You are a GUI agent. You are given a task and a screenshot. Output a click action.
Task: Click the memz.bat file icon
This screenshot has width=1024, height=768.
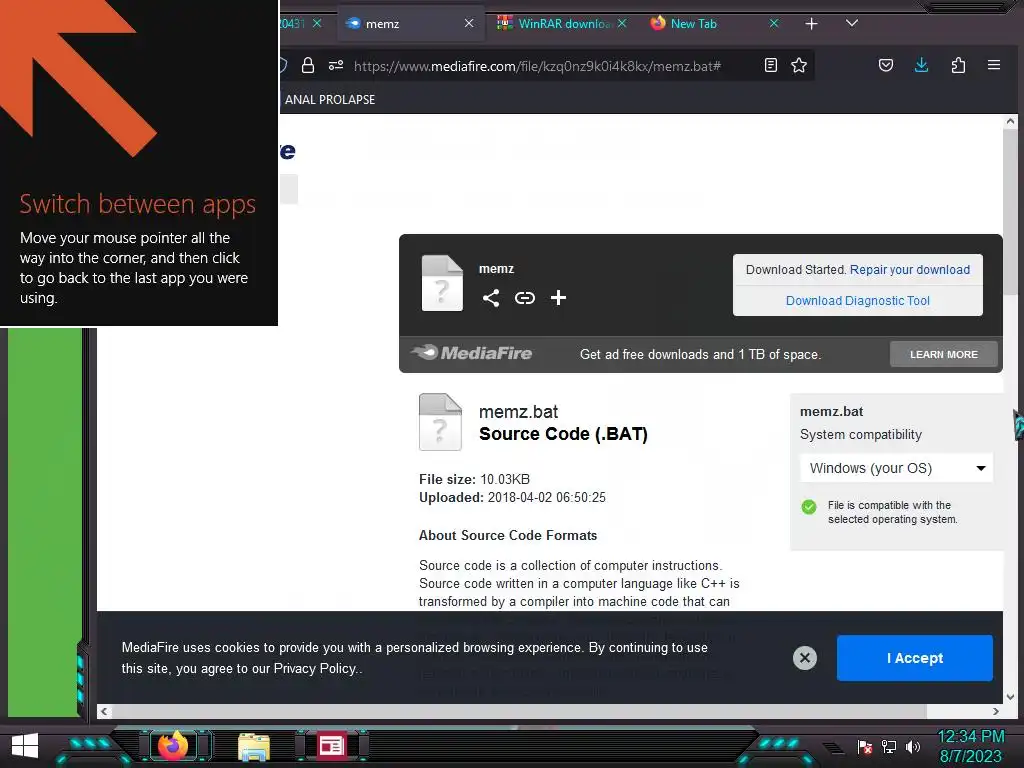pyautogui.click(x=440, y=422)
